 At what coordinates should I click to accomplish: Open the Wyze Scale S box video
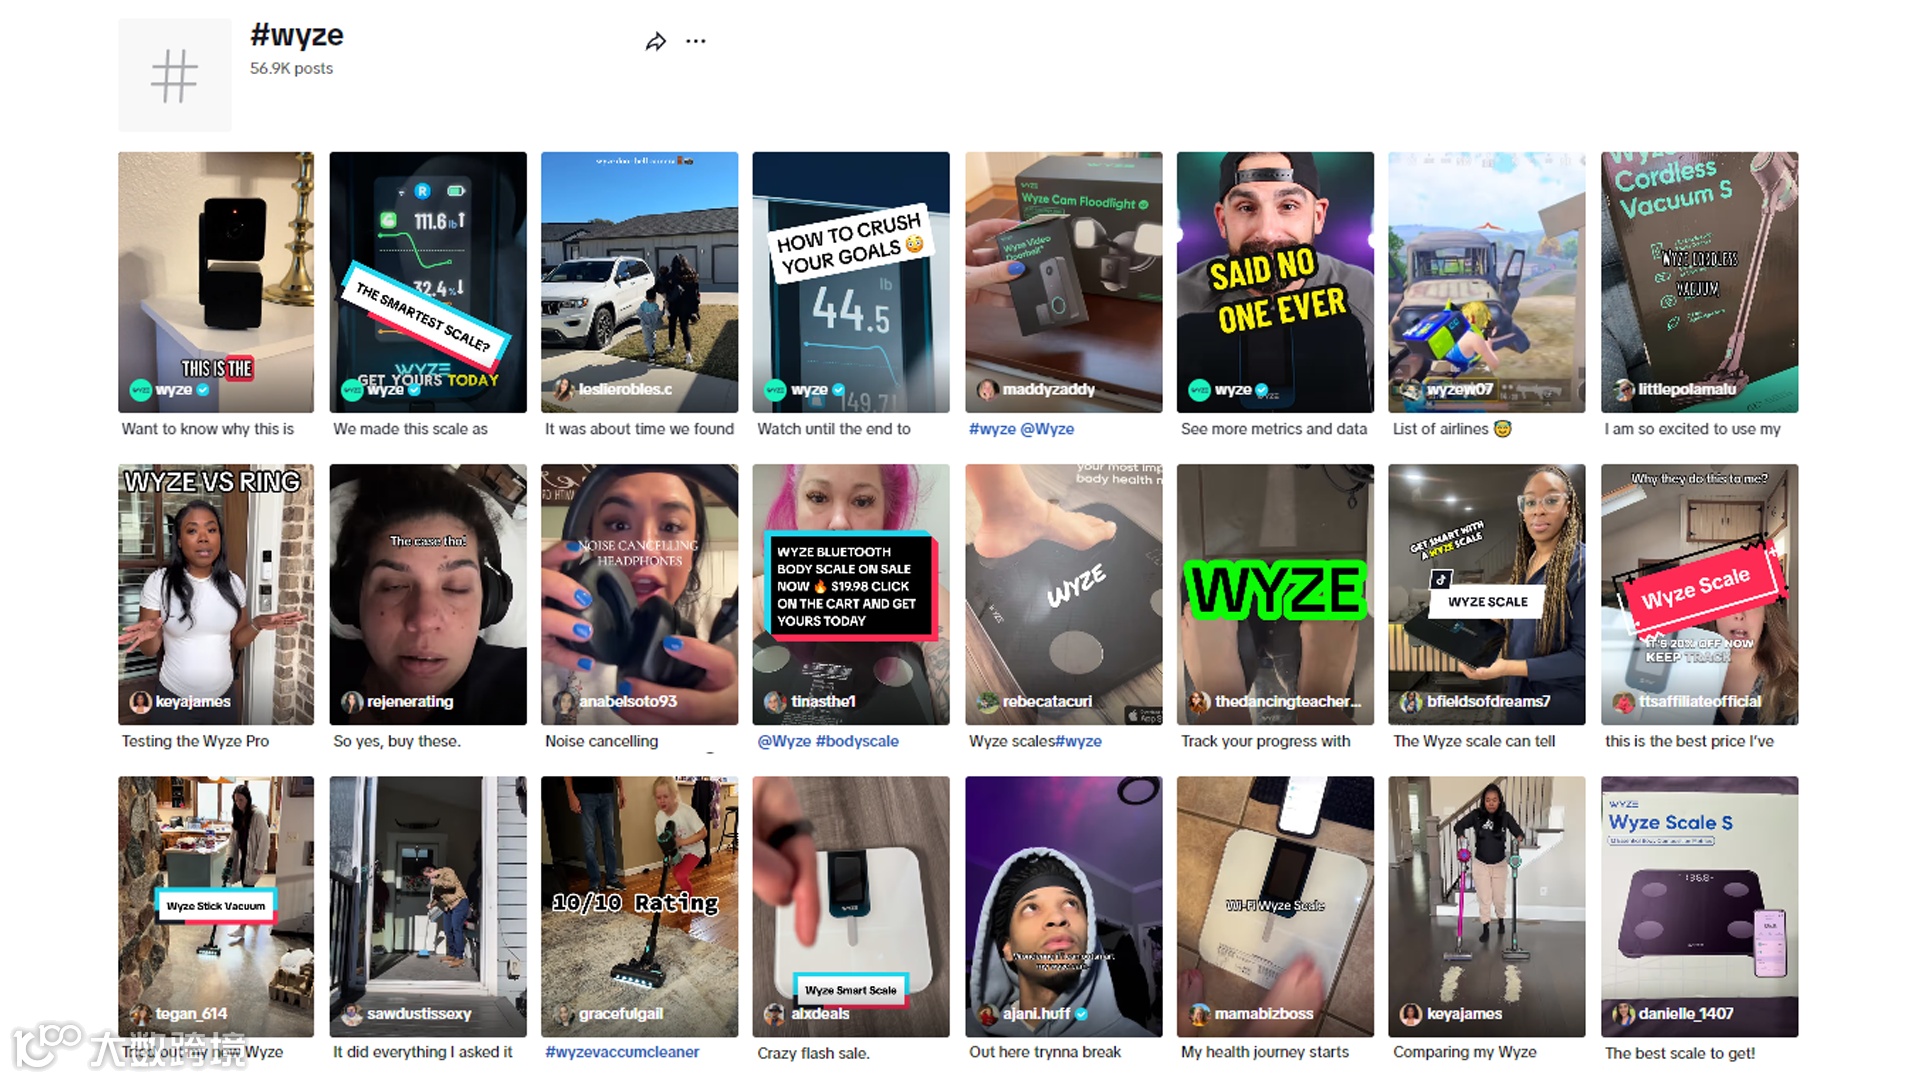(1699, 906)
